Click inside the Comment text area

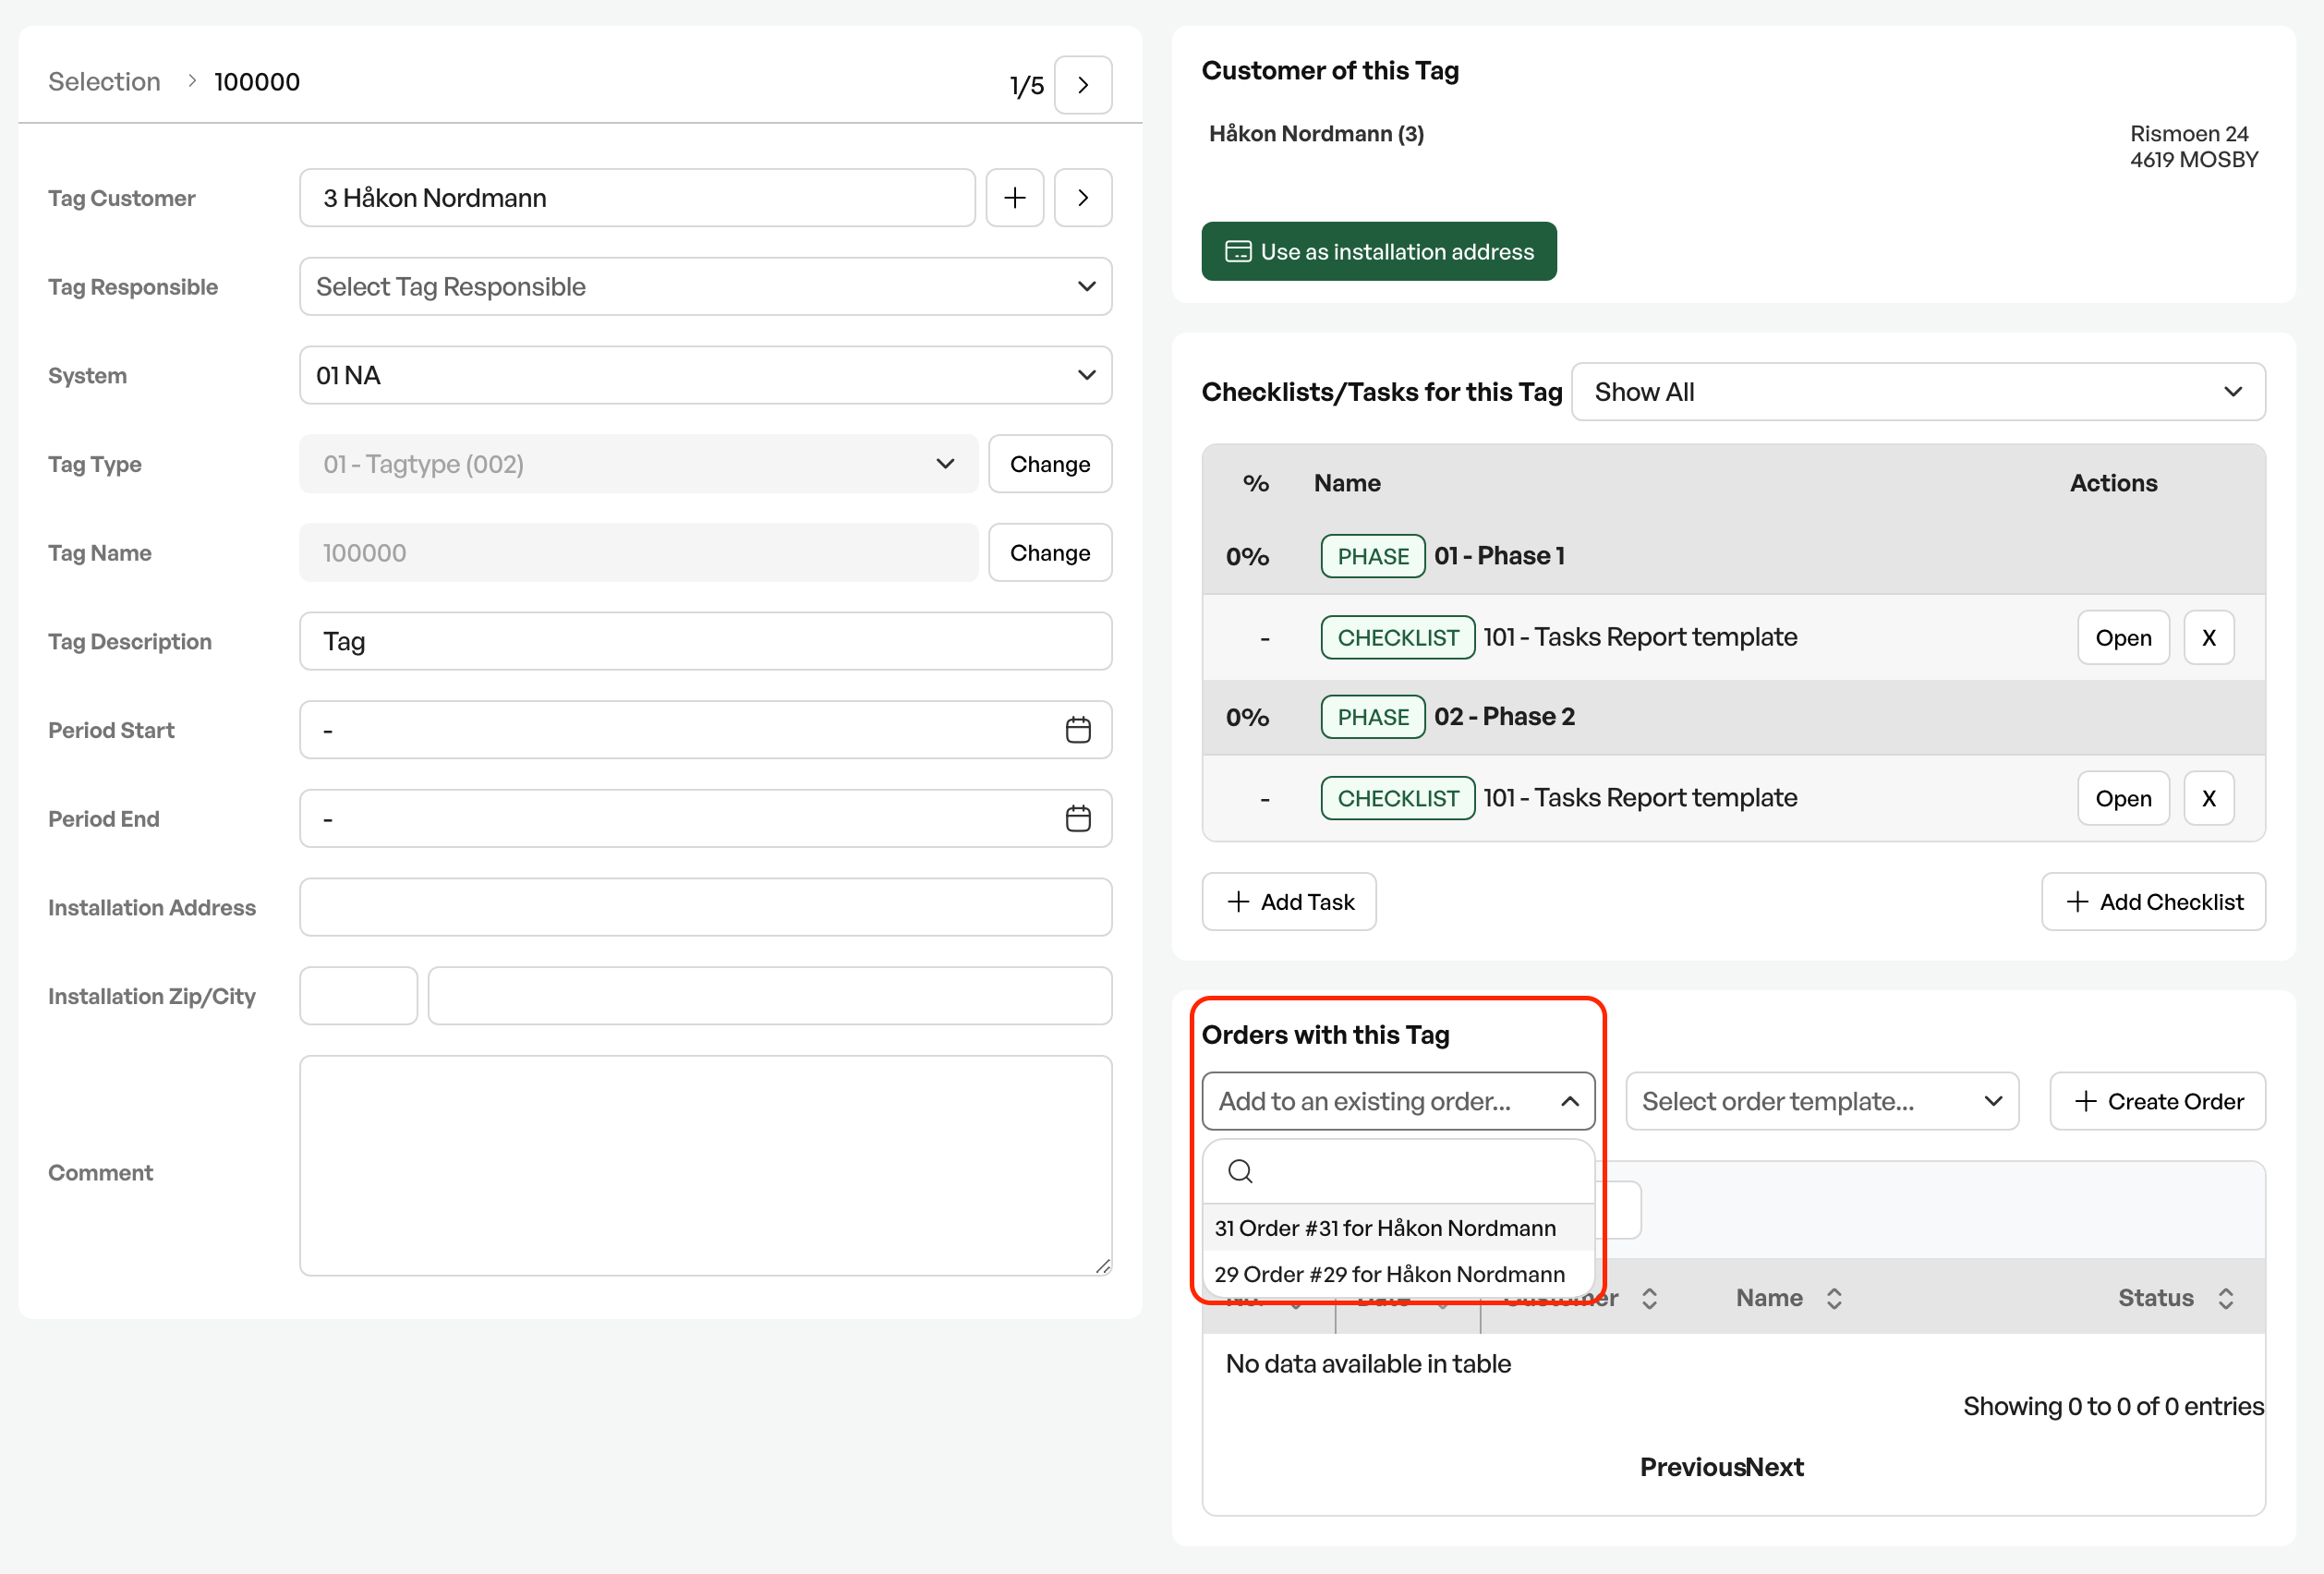tap(706, 1166)
